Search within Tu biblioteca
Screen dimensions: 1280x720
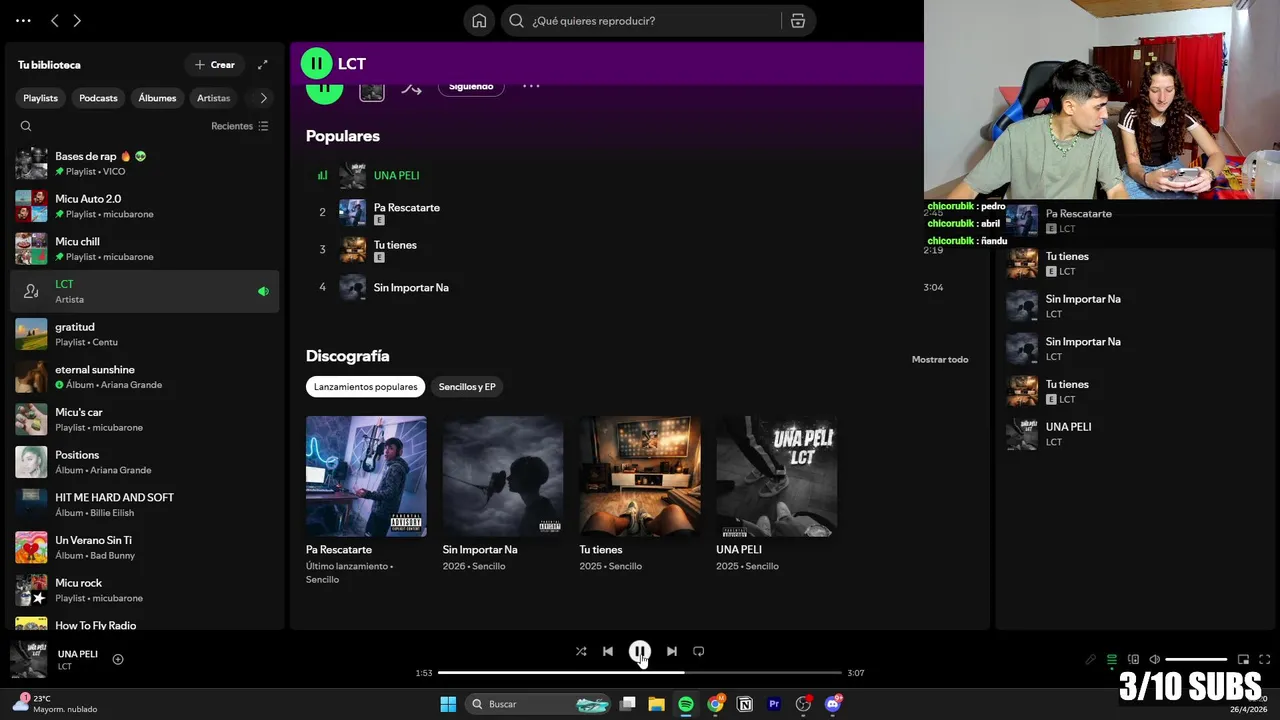tap(26, 126)
